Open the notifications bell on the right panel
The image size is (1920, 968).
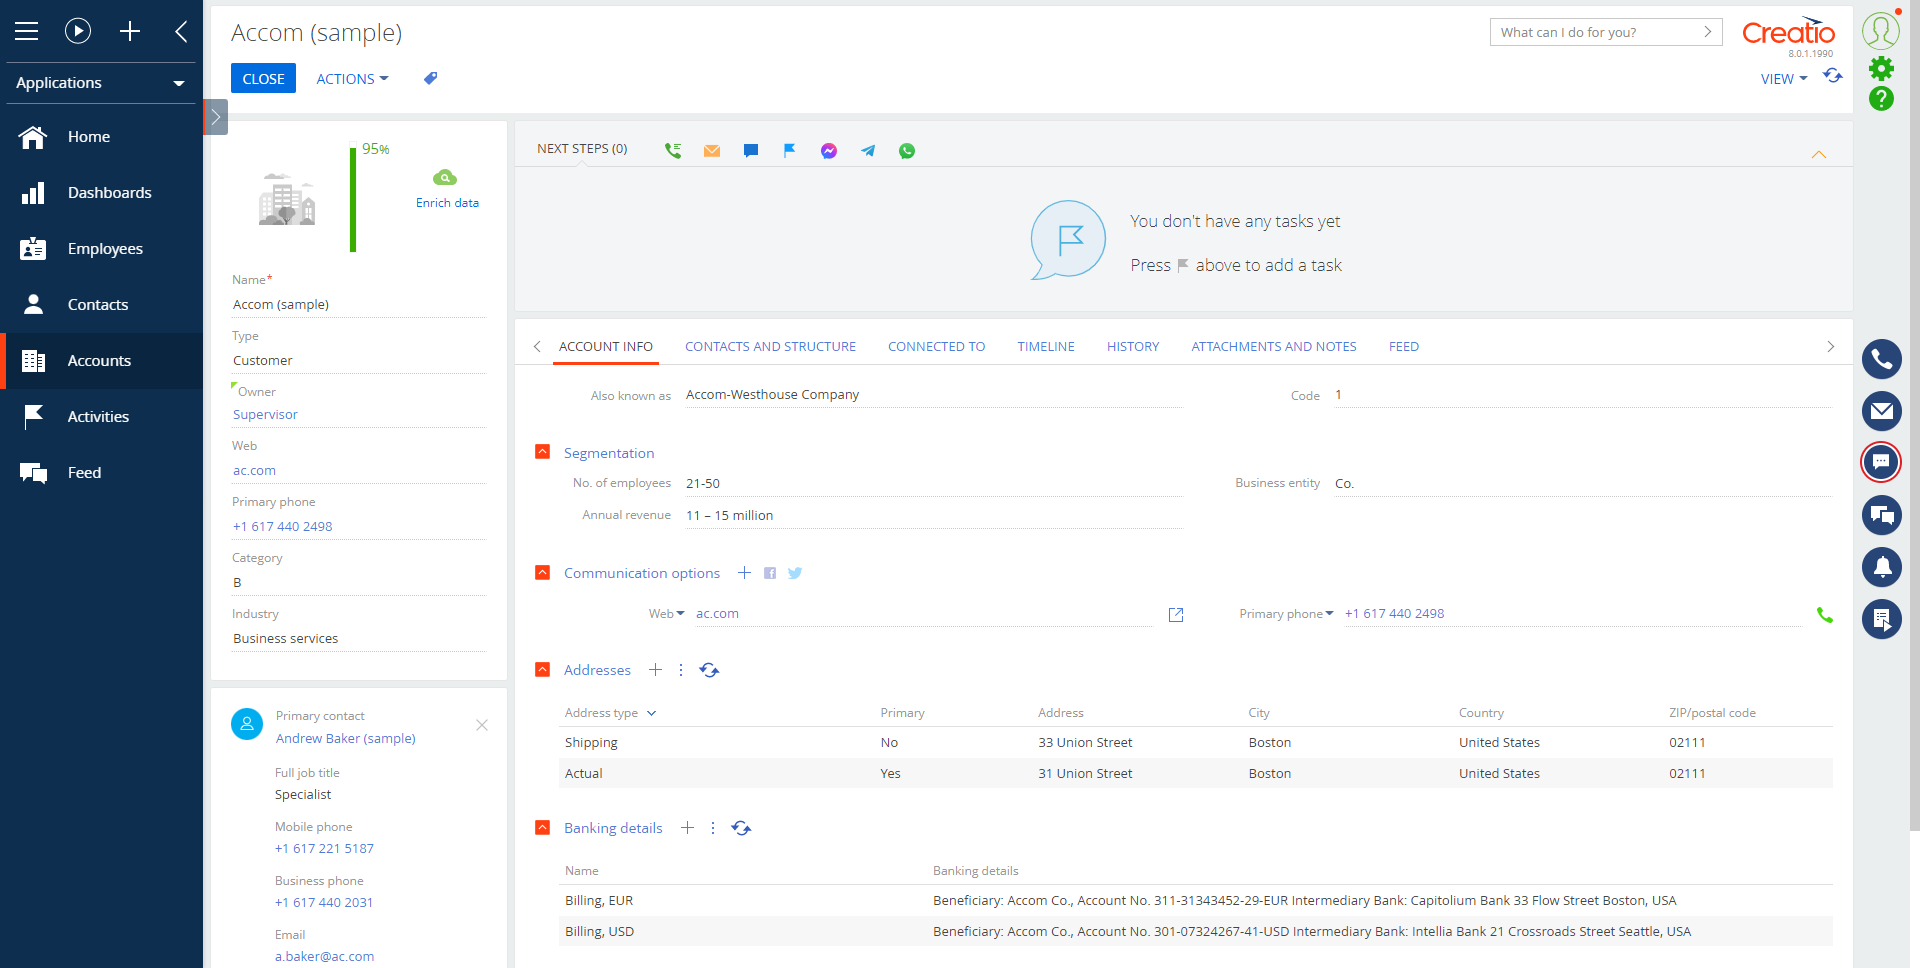(x=1882, y=567)
